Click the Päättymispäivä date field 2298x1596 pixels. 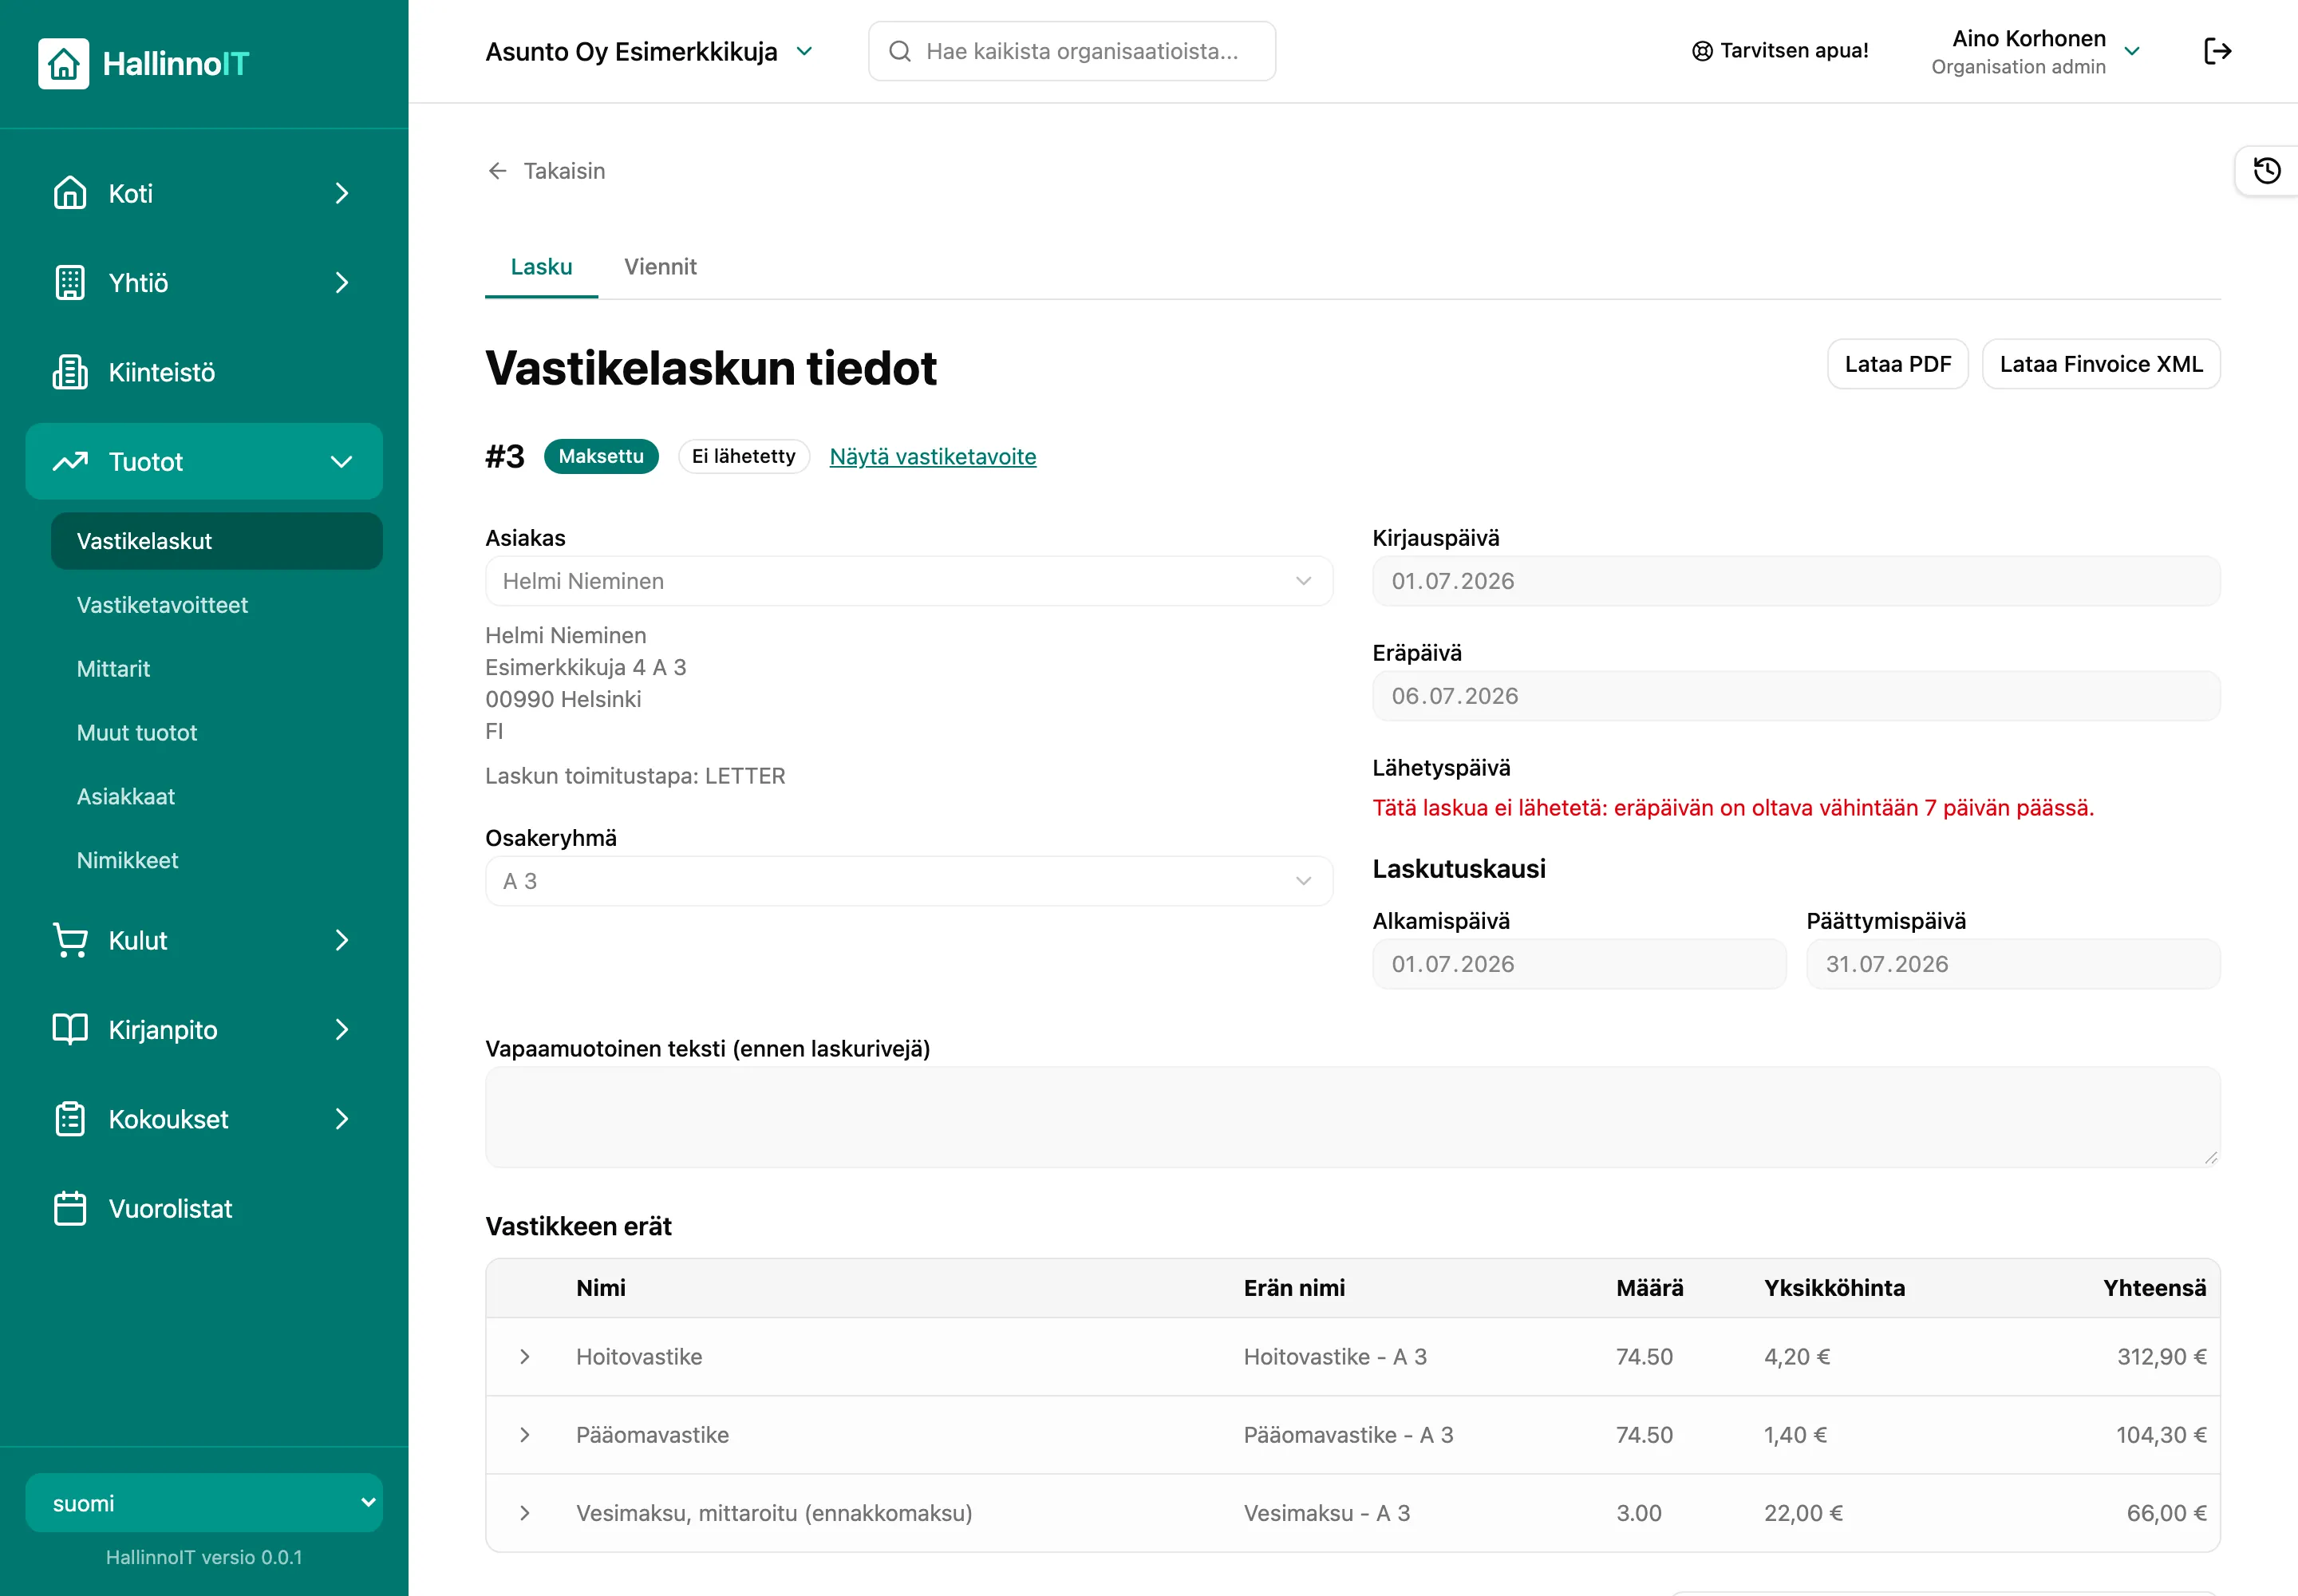[2012, 964]
